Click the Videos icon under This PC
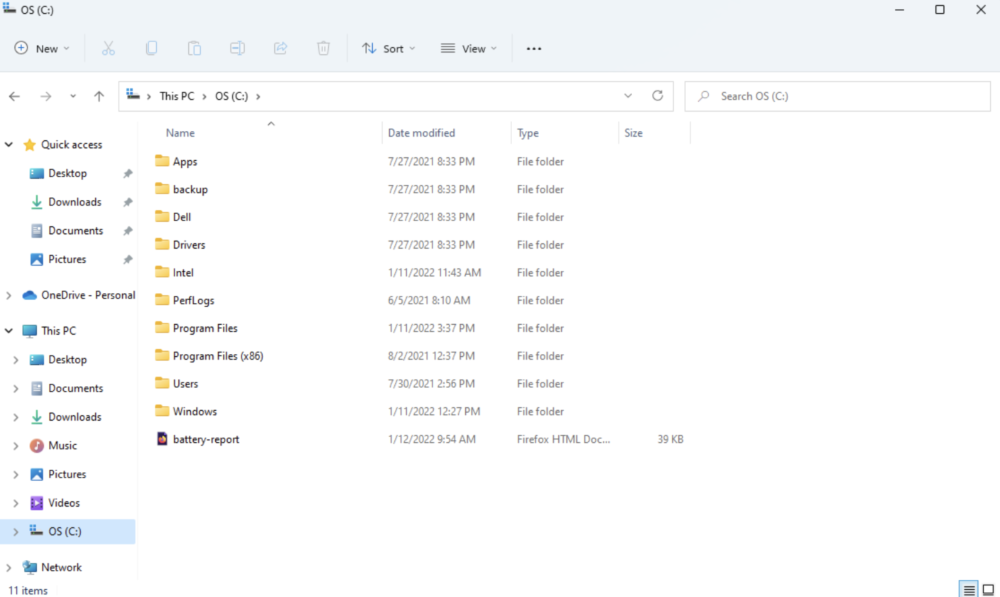1000x597 pixels. pos(37,503)
